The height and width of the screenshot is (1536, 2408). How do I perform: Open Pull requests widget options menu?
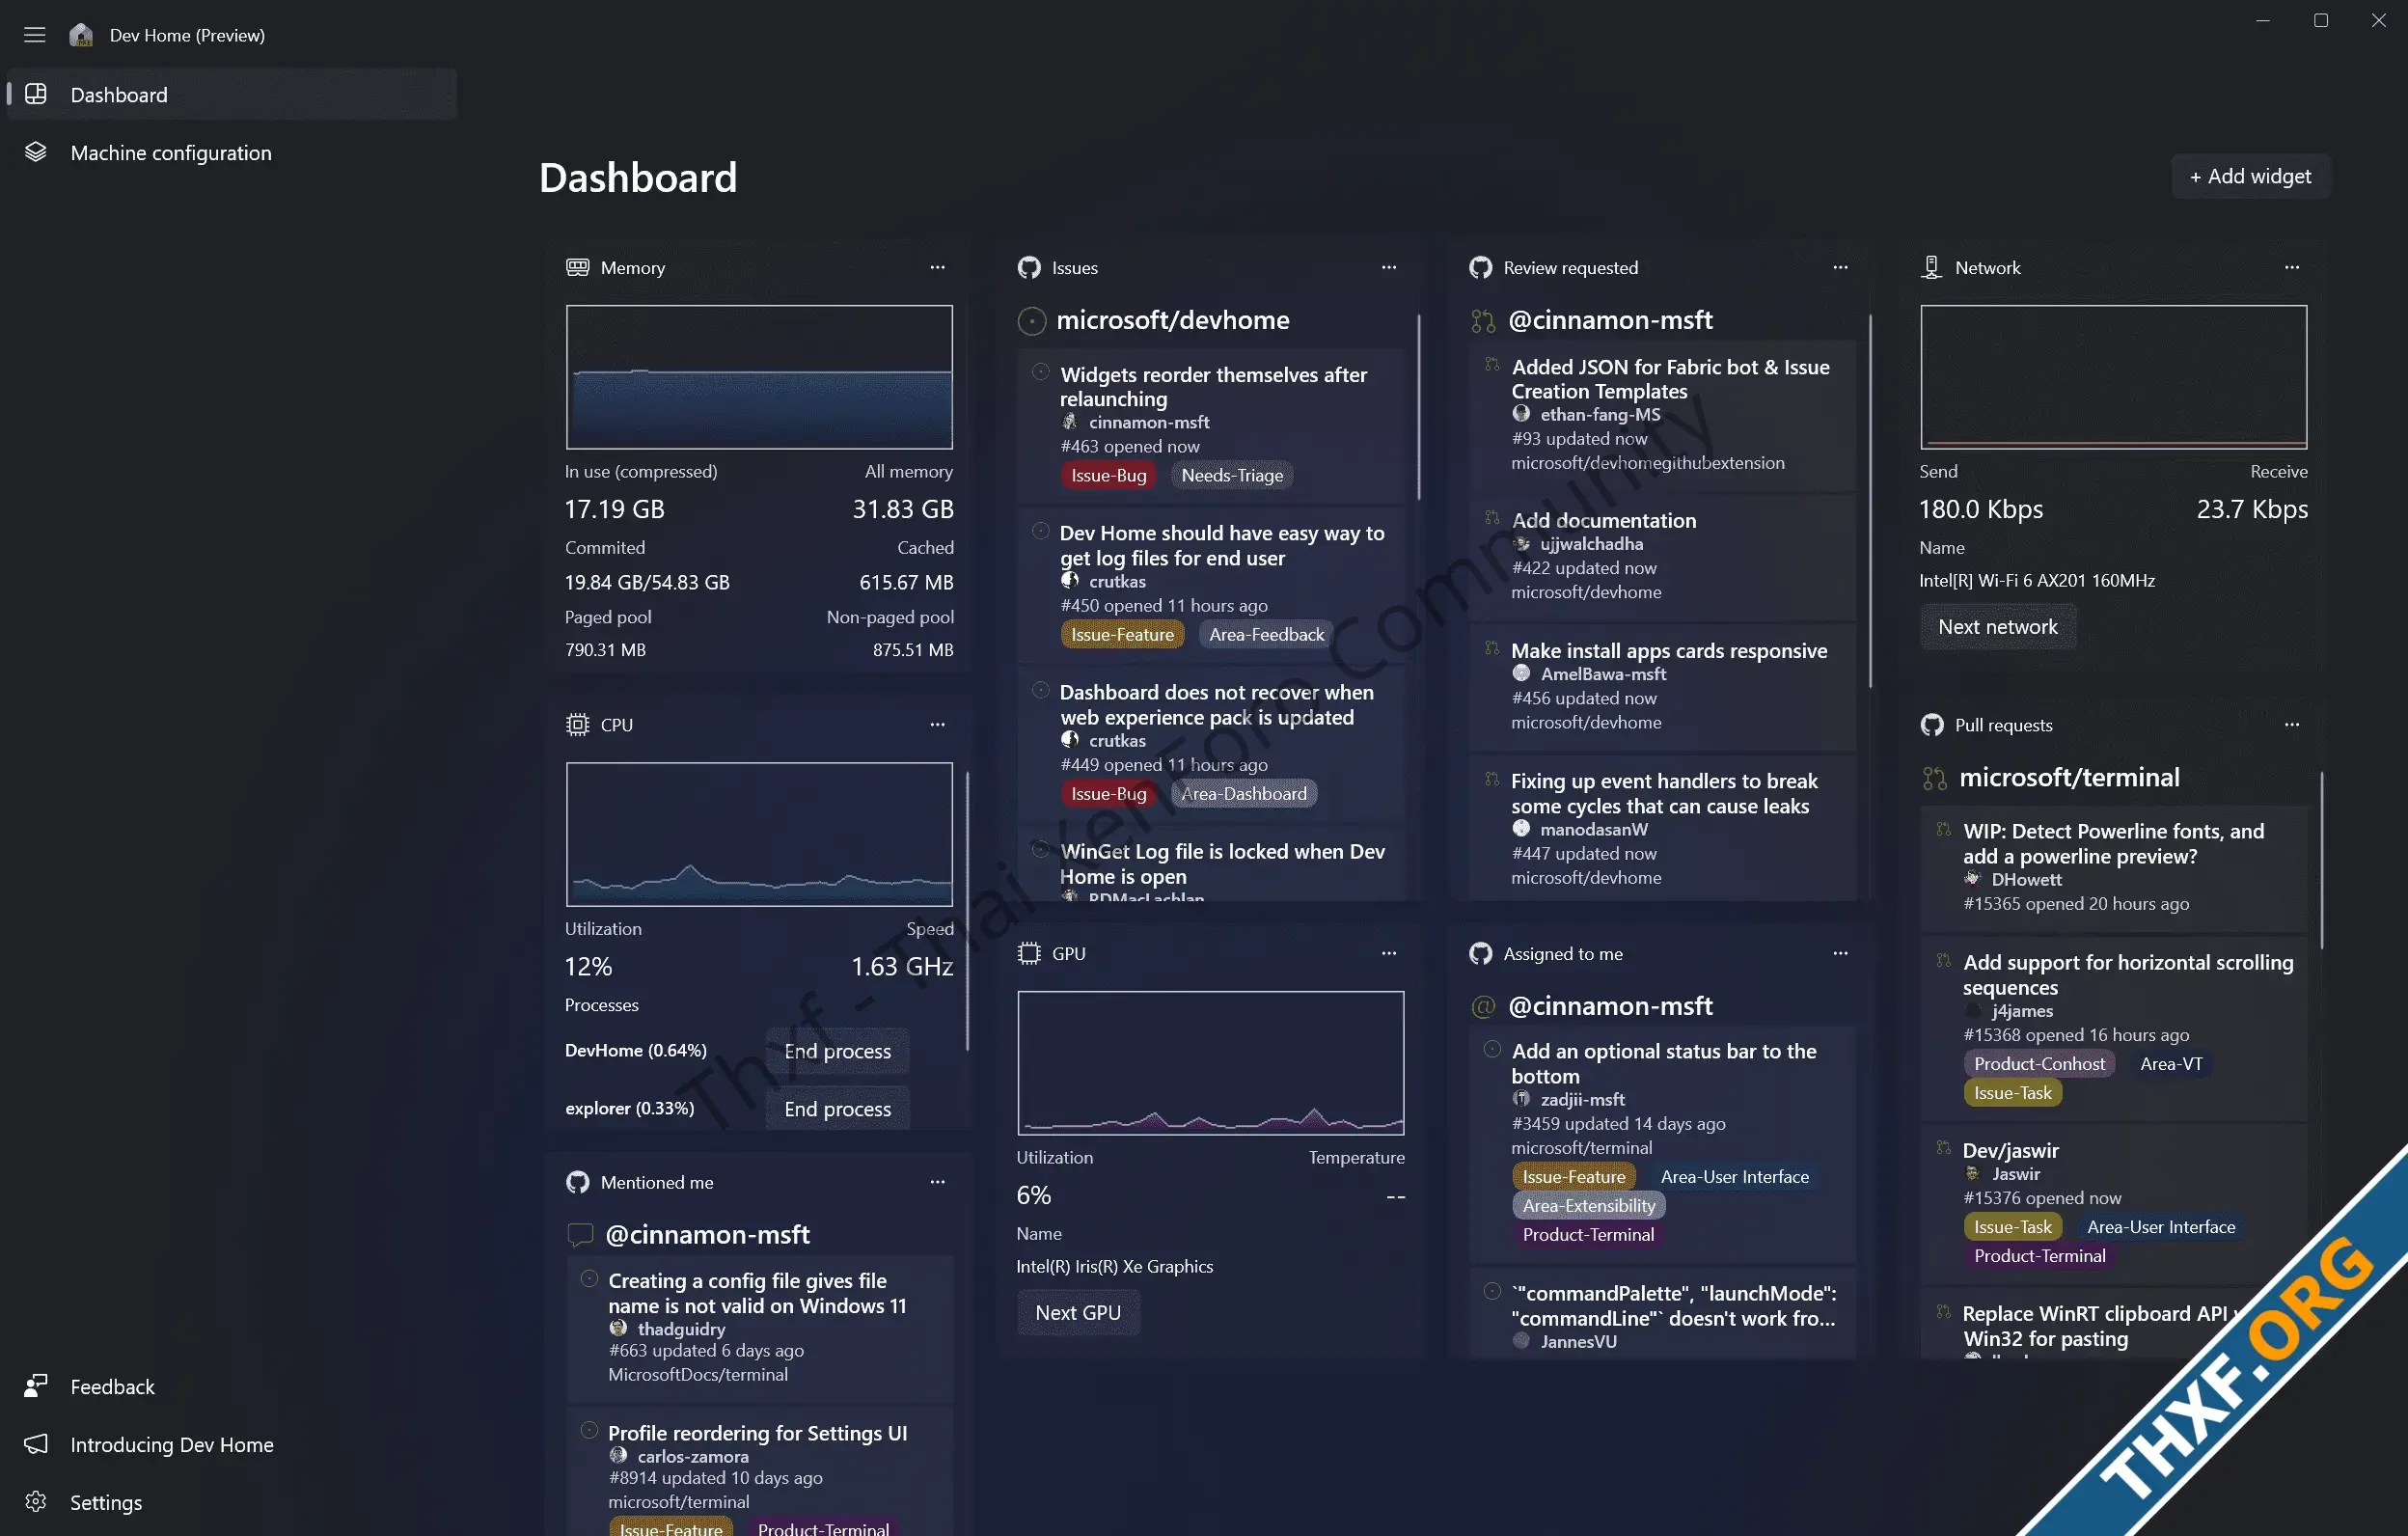coord(2292,724)
